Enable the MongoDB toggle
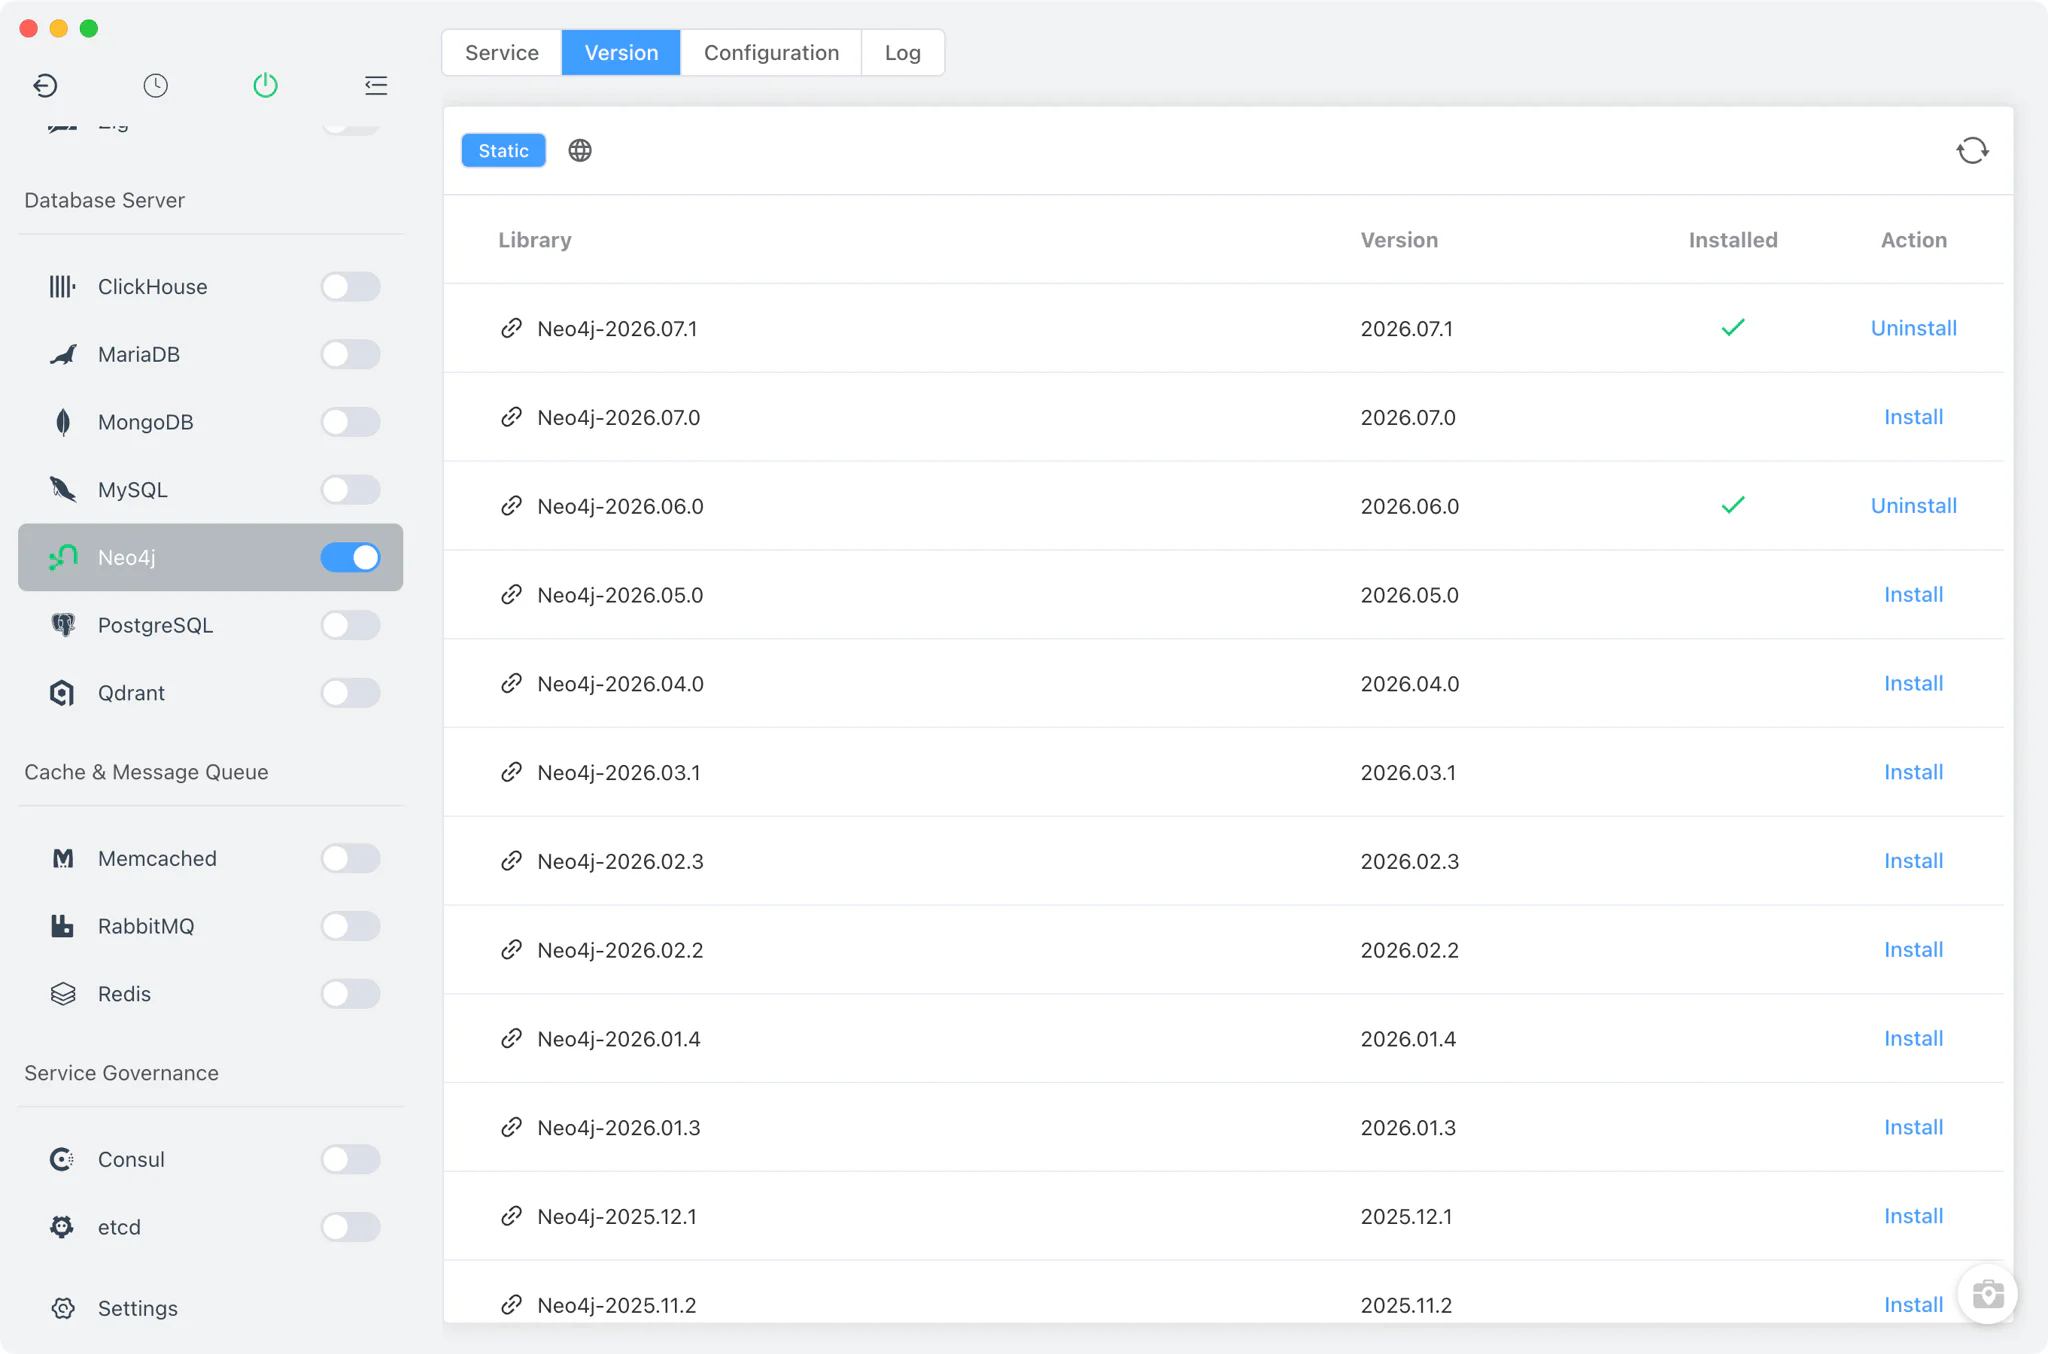The width and height of the screenshot is (2048, 1354). click(350, 422)
